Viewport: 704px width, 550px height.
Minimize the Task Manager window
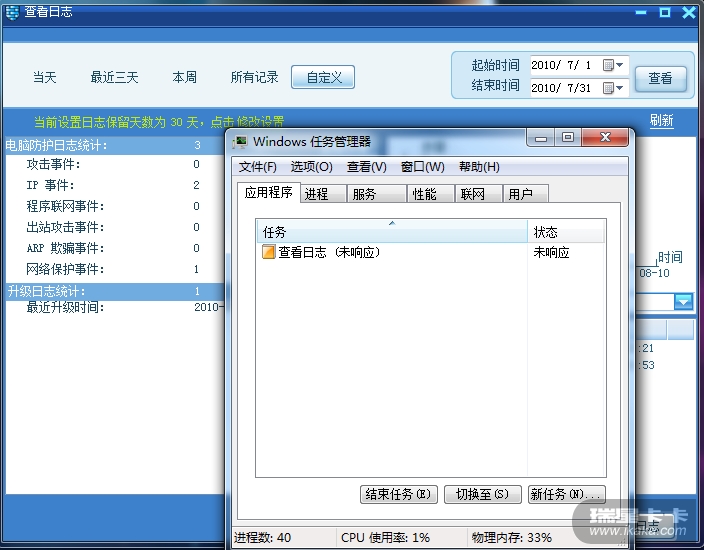click(x=541, y=137)
